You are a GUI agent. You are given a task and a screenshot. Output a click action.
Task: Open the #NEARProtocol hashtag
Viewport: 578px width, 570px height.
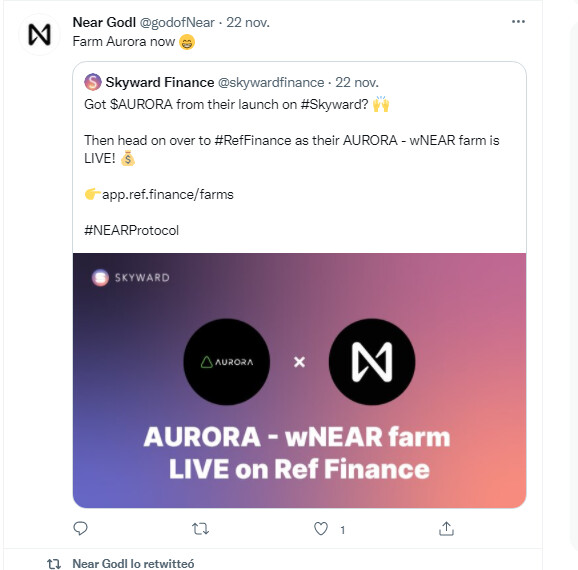[x=132, y=230]
